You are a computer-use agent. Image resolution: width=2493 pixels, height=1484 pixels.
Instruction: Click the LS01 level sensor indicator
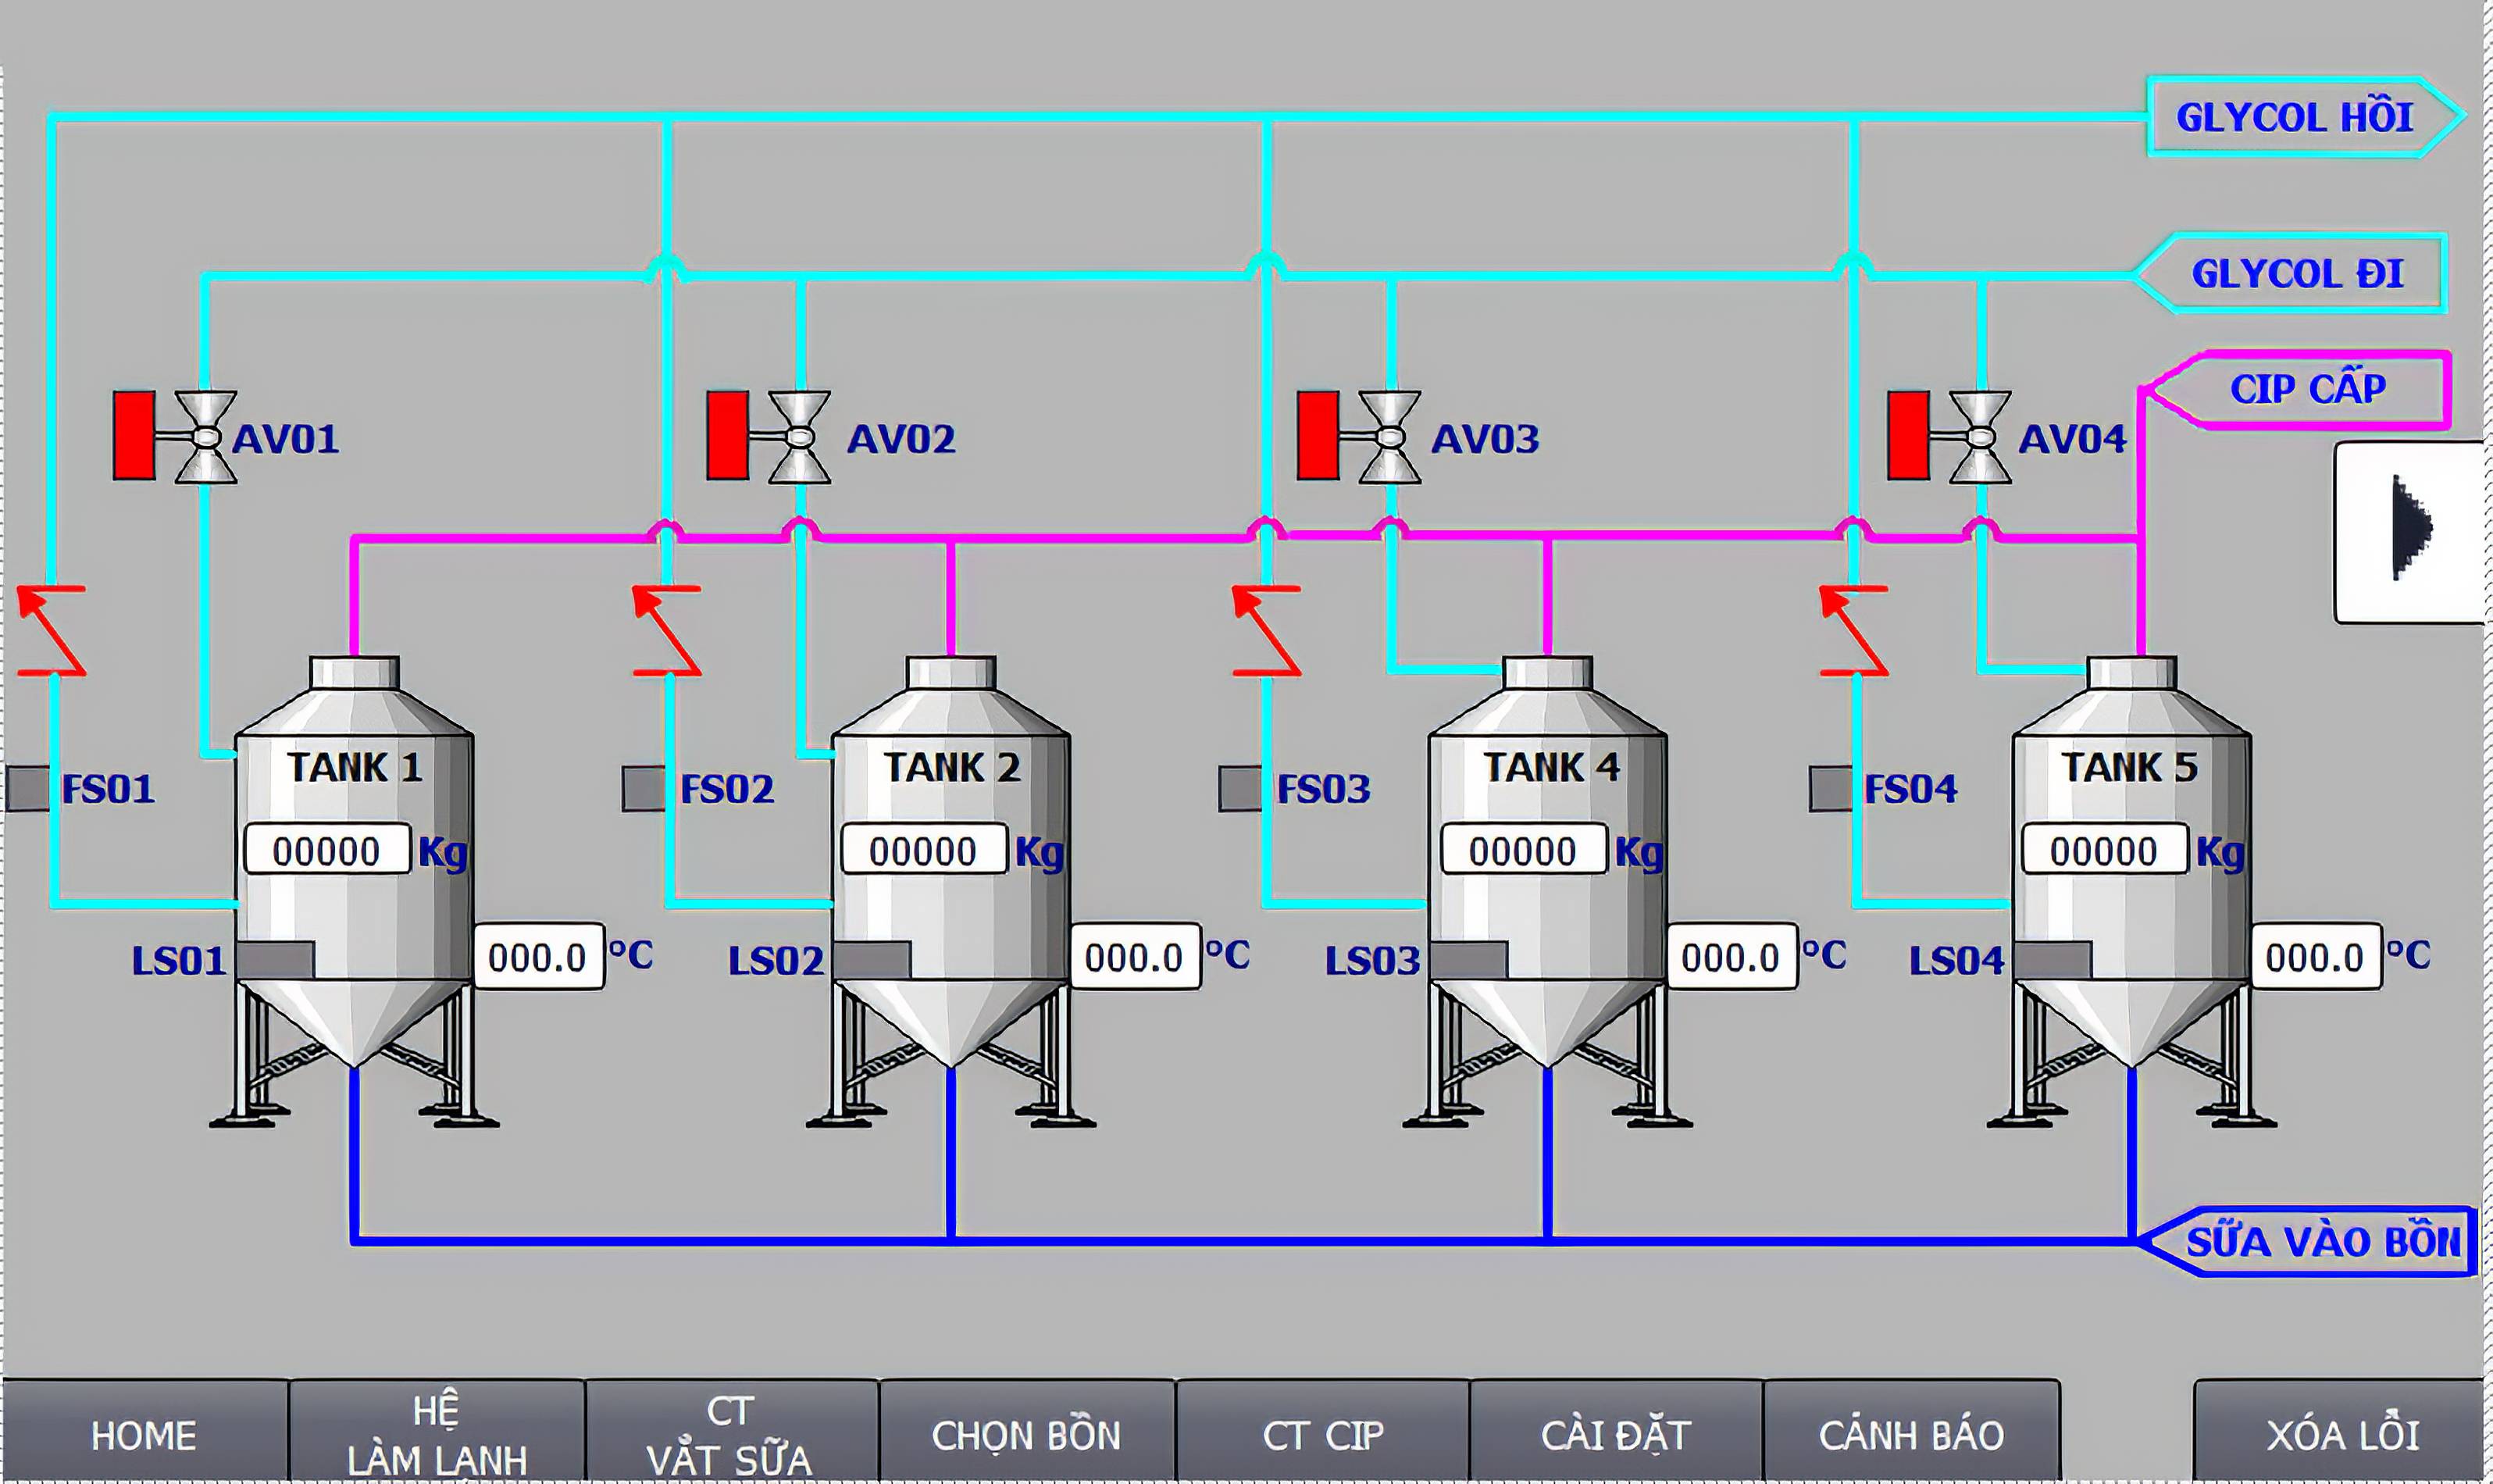point(275,960)
